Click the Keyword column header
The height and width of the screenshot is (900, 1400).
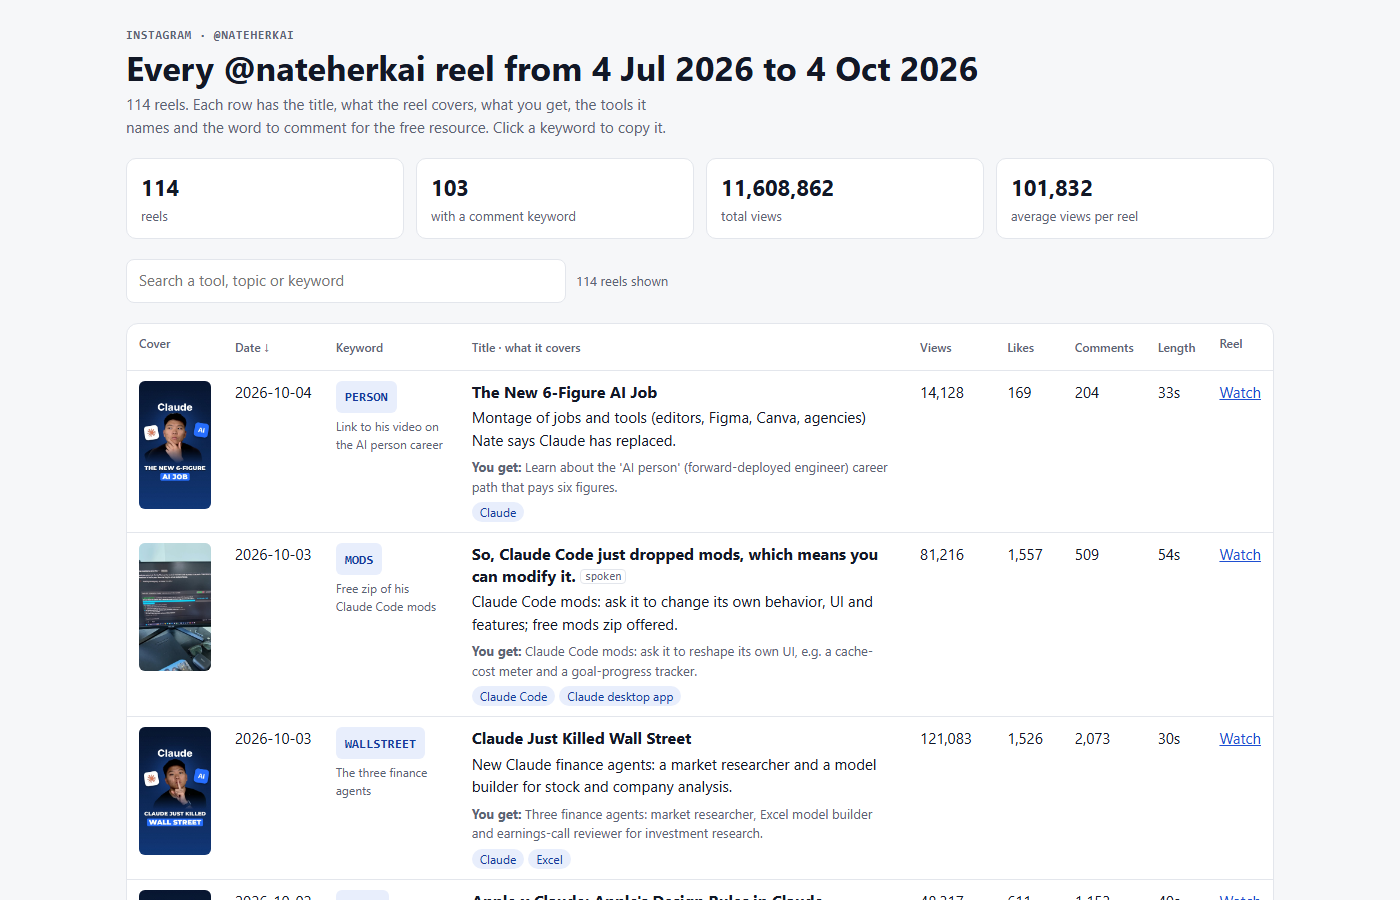tap(359, 348)
